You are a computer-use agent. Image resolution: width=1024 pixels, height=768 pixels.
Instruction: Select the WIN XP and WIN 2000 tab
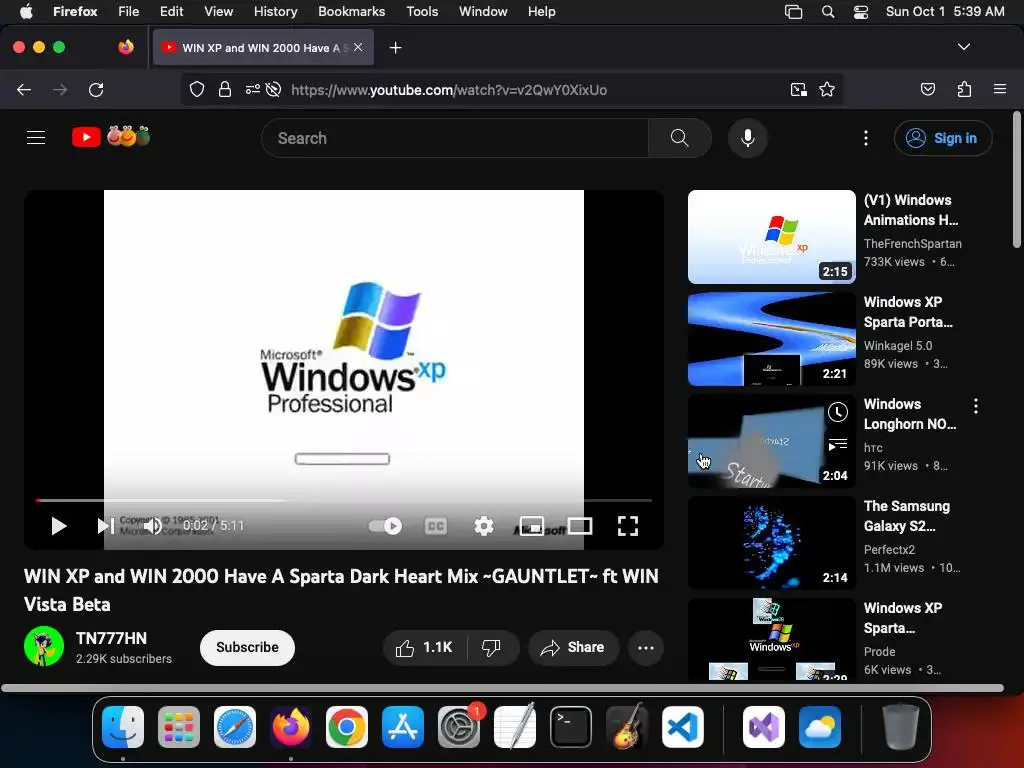point(263,48)
